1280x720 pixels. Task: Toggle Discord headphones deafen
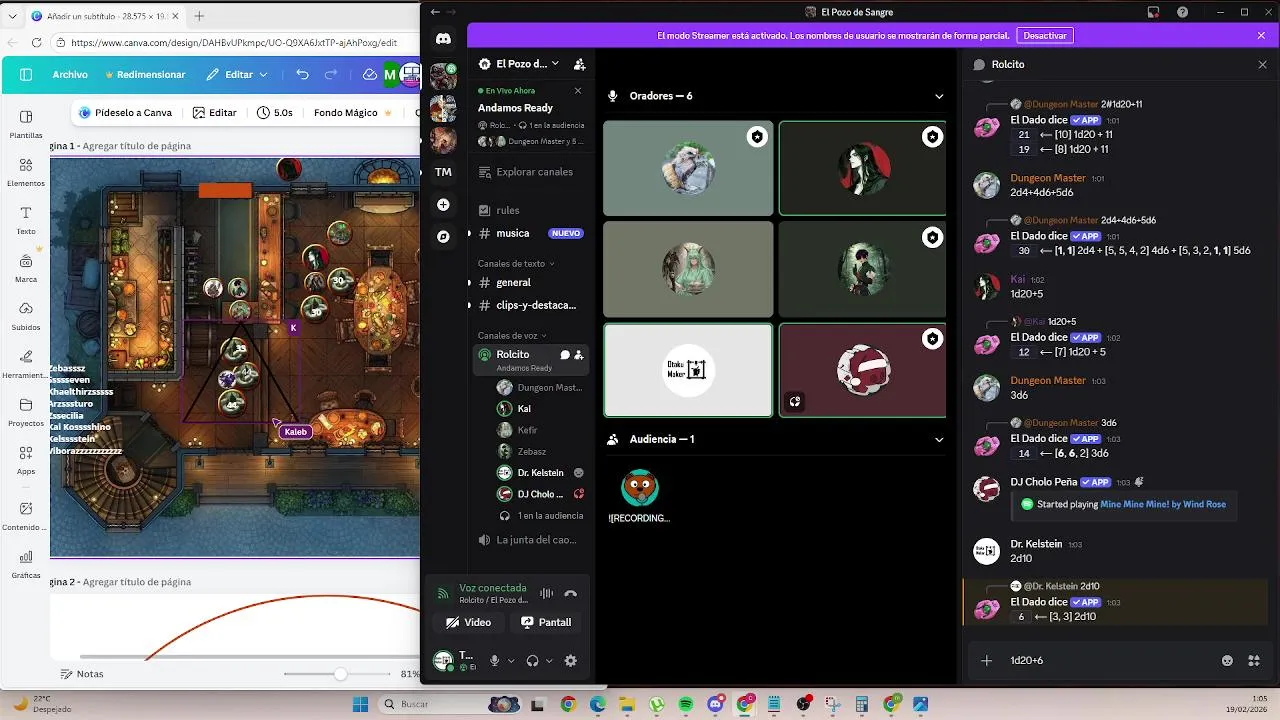click(x=532, y=661)
